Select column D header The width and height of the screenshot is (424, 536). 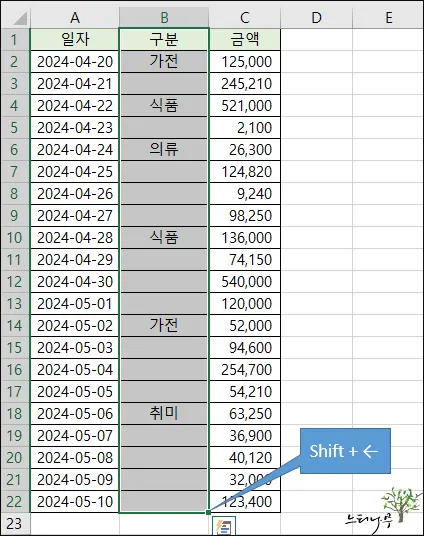[316, 17]
